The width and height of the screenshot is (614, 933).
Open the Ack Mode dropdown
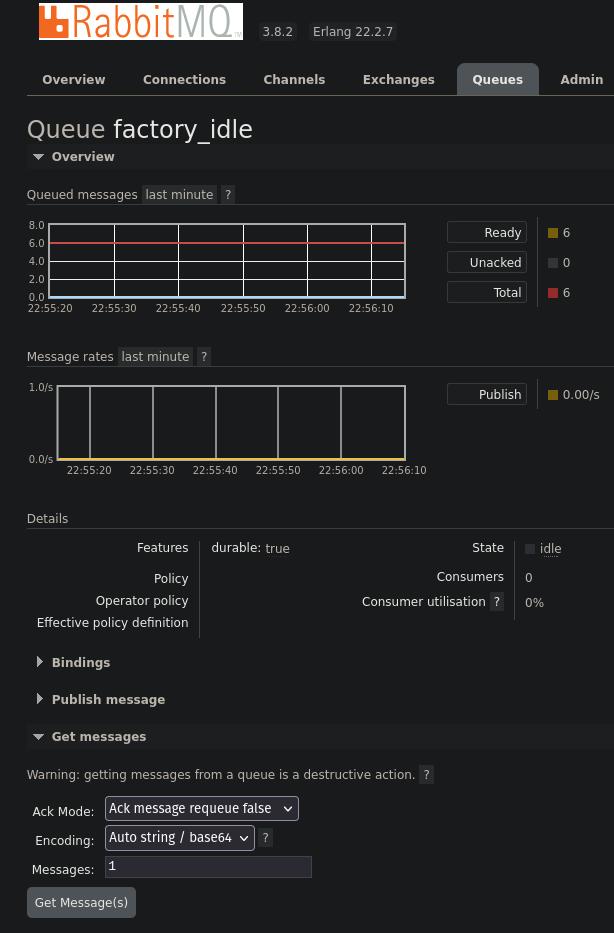click(202, 809)
